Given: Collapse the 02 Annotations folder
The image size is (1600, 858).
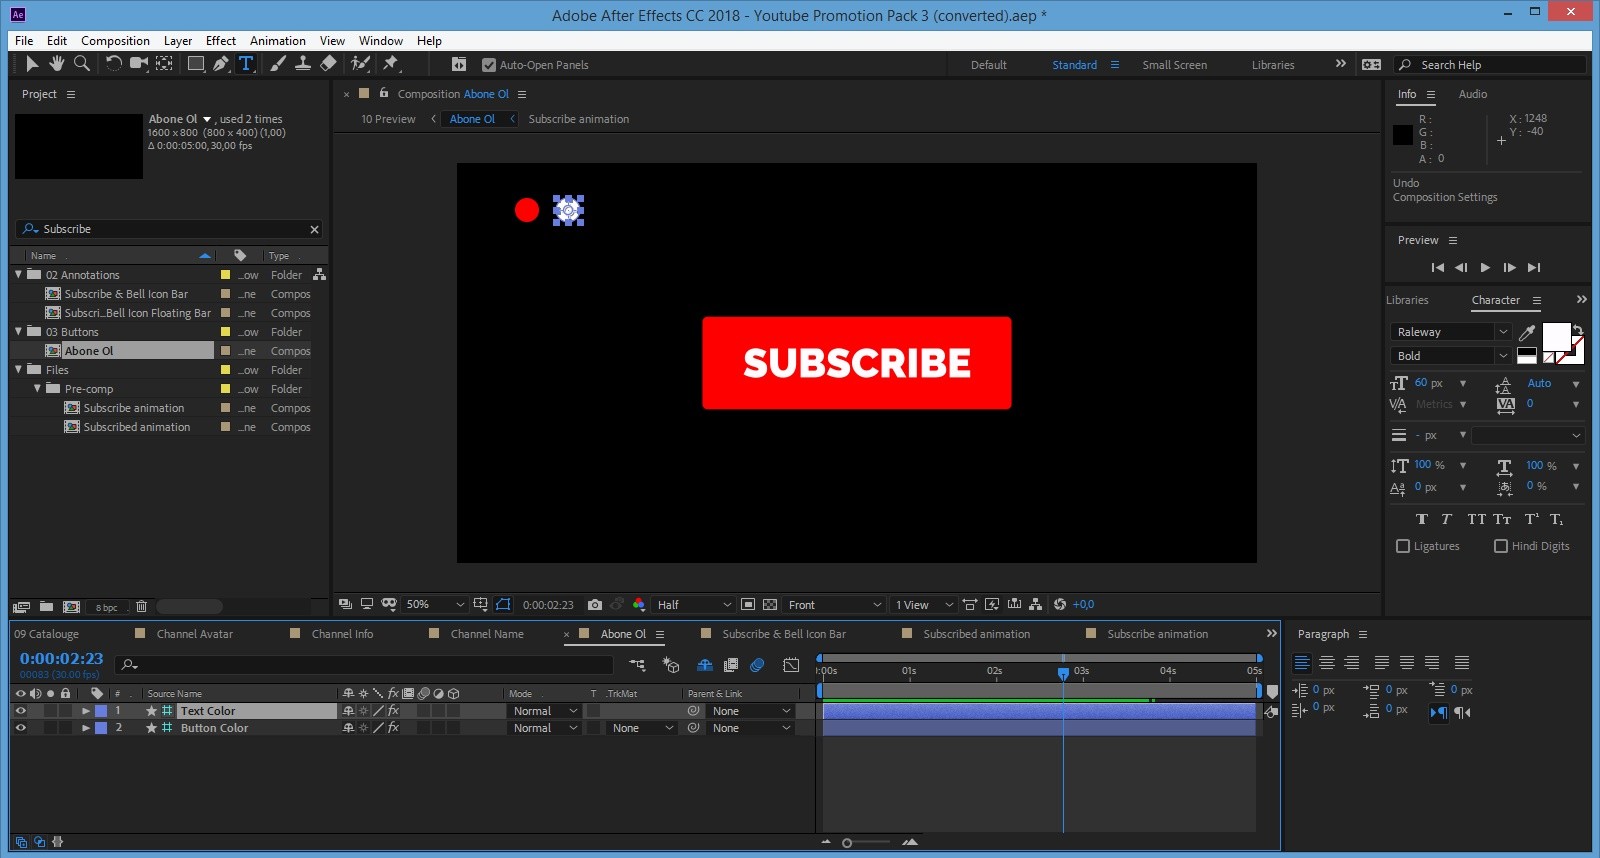Looking at the screenshot, I should (19, 274).
